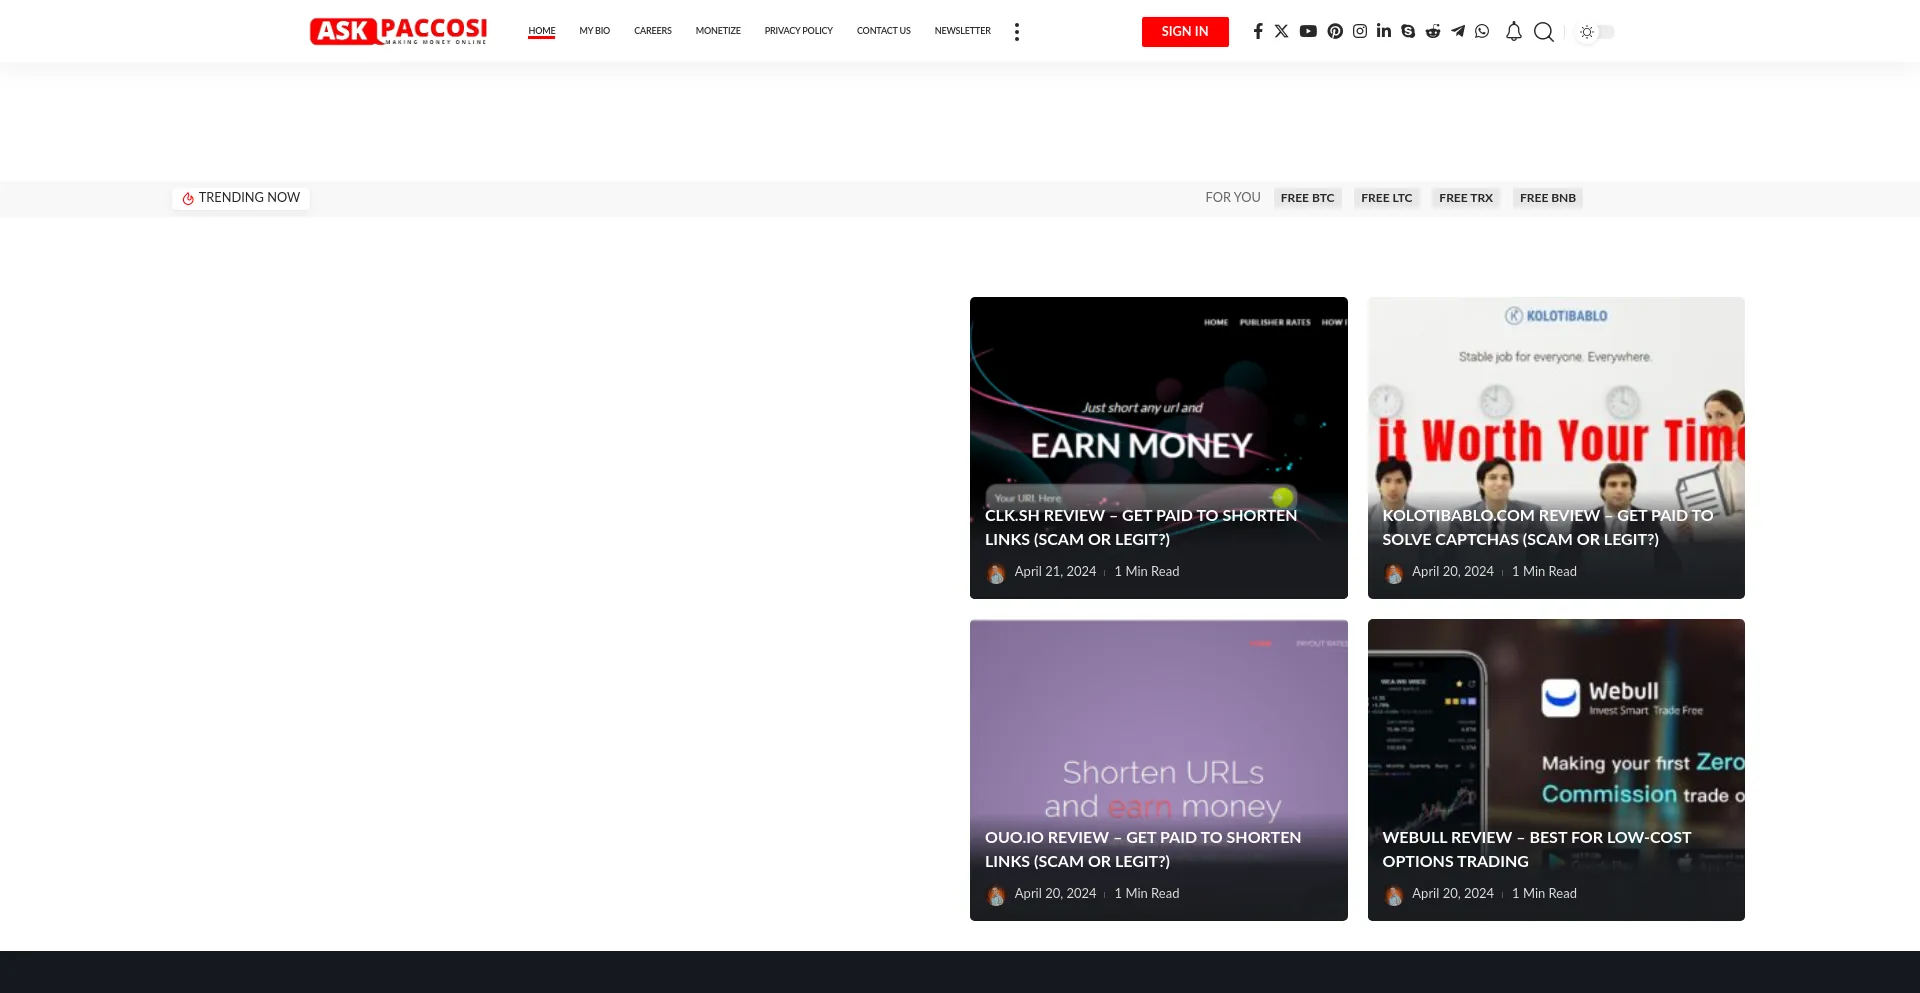Click author avatar on Kolotibablo post
The height and width of the screenshot is (993, 1920).
pos(1394,573)
